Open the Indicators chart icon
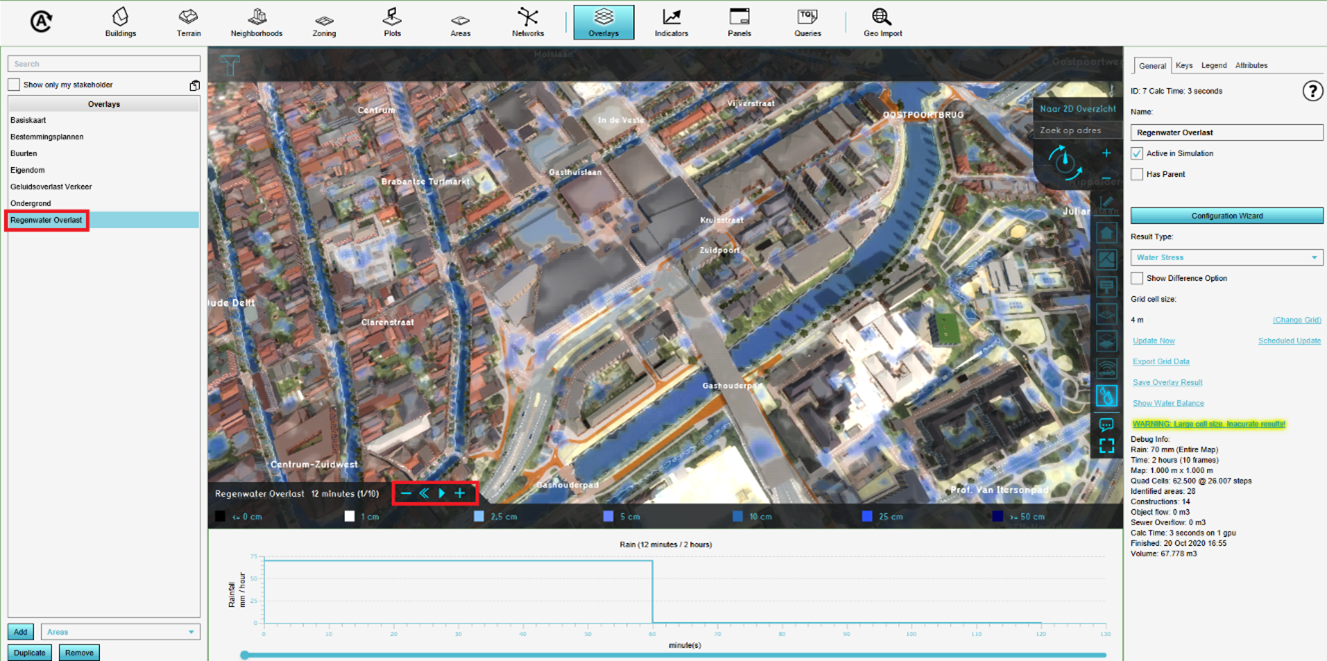Viewport: 1327px width, 661px height. pyautogui.click(x=671, y=21)
